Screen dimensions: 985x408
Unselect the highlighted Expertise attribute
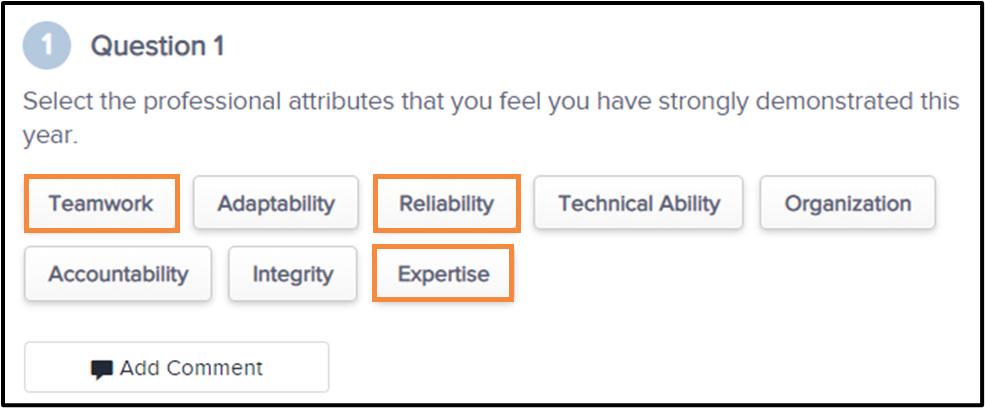[443, 274]
